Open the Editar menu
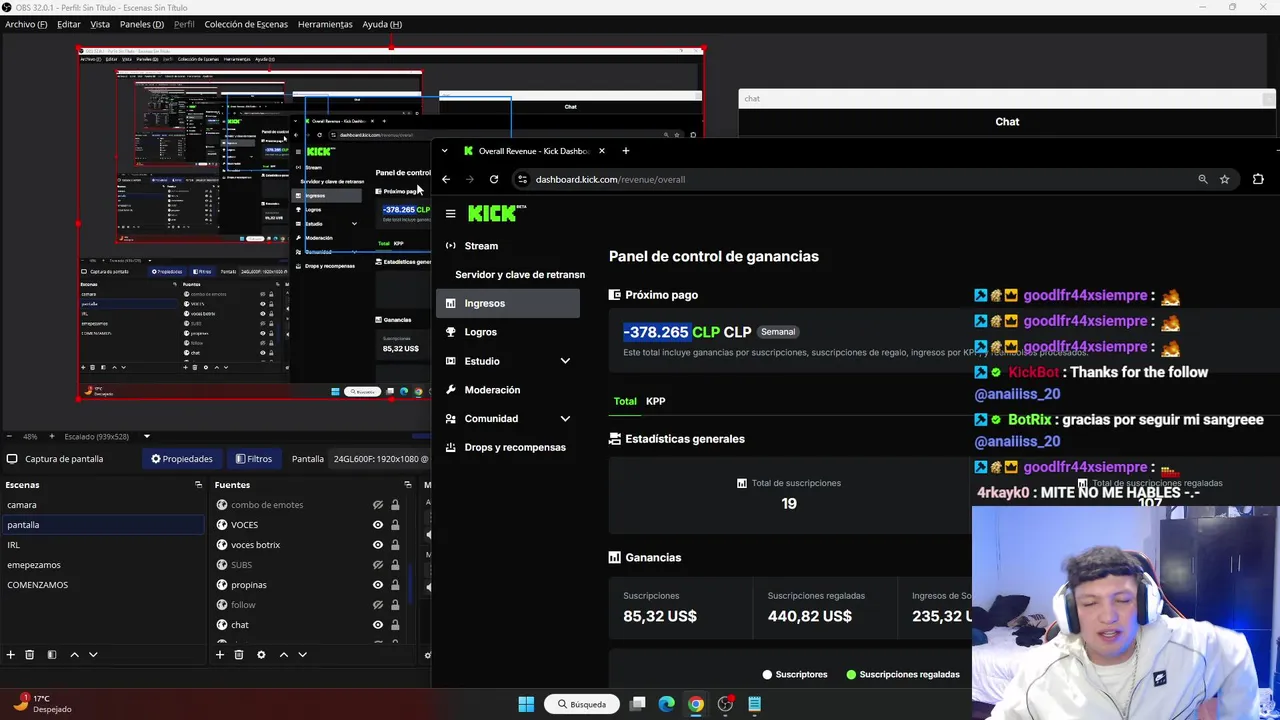The image size is (1280, 720). tap(68, 24)
